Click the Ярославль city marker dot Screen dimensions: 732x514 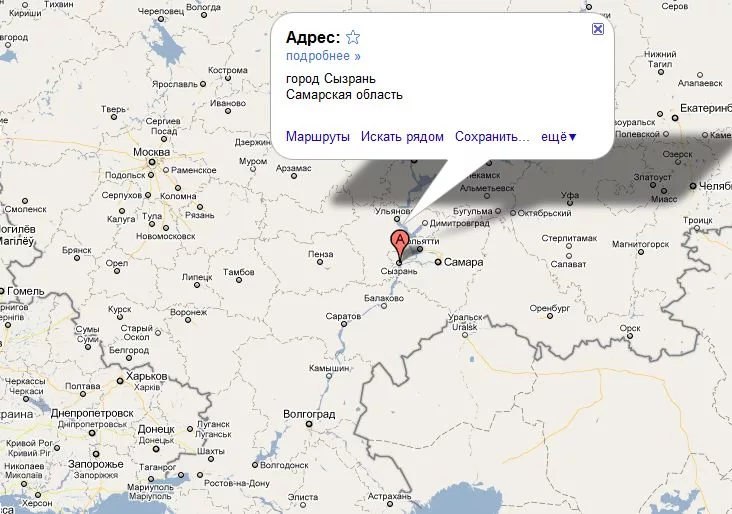click(x=203, y=84)
